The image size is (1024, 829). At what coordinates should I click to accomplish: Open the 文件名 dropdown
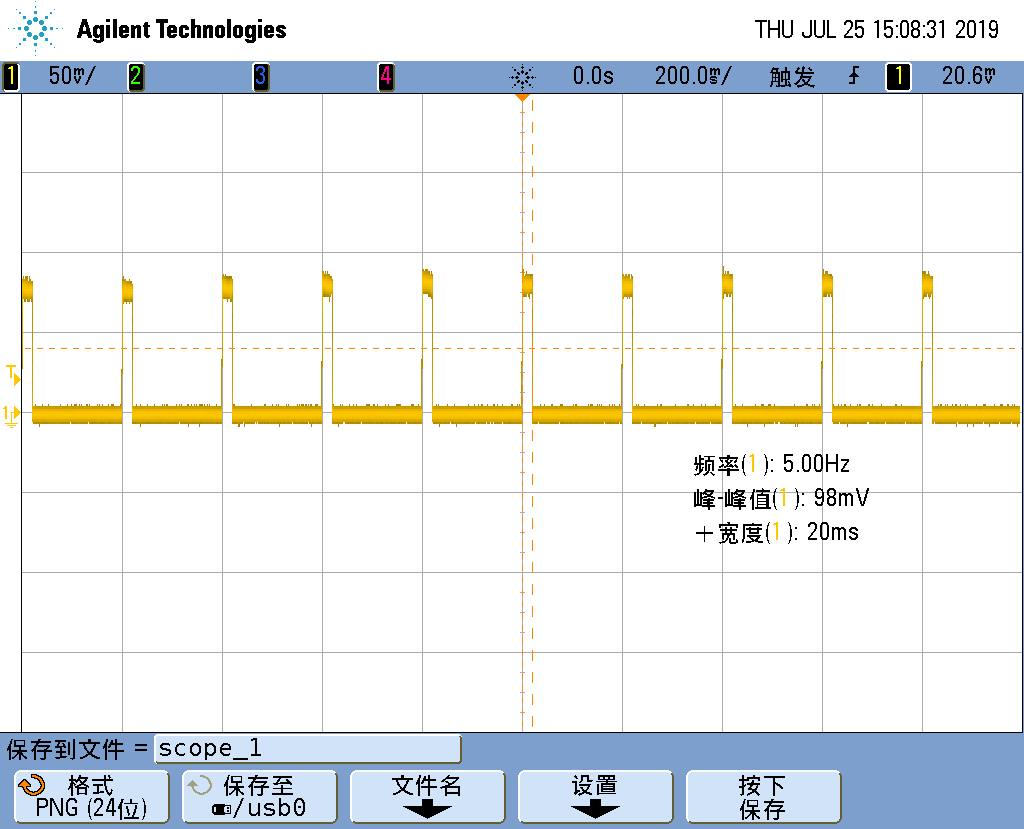427,796
